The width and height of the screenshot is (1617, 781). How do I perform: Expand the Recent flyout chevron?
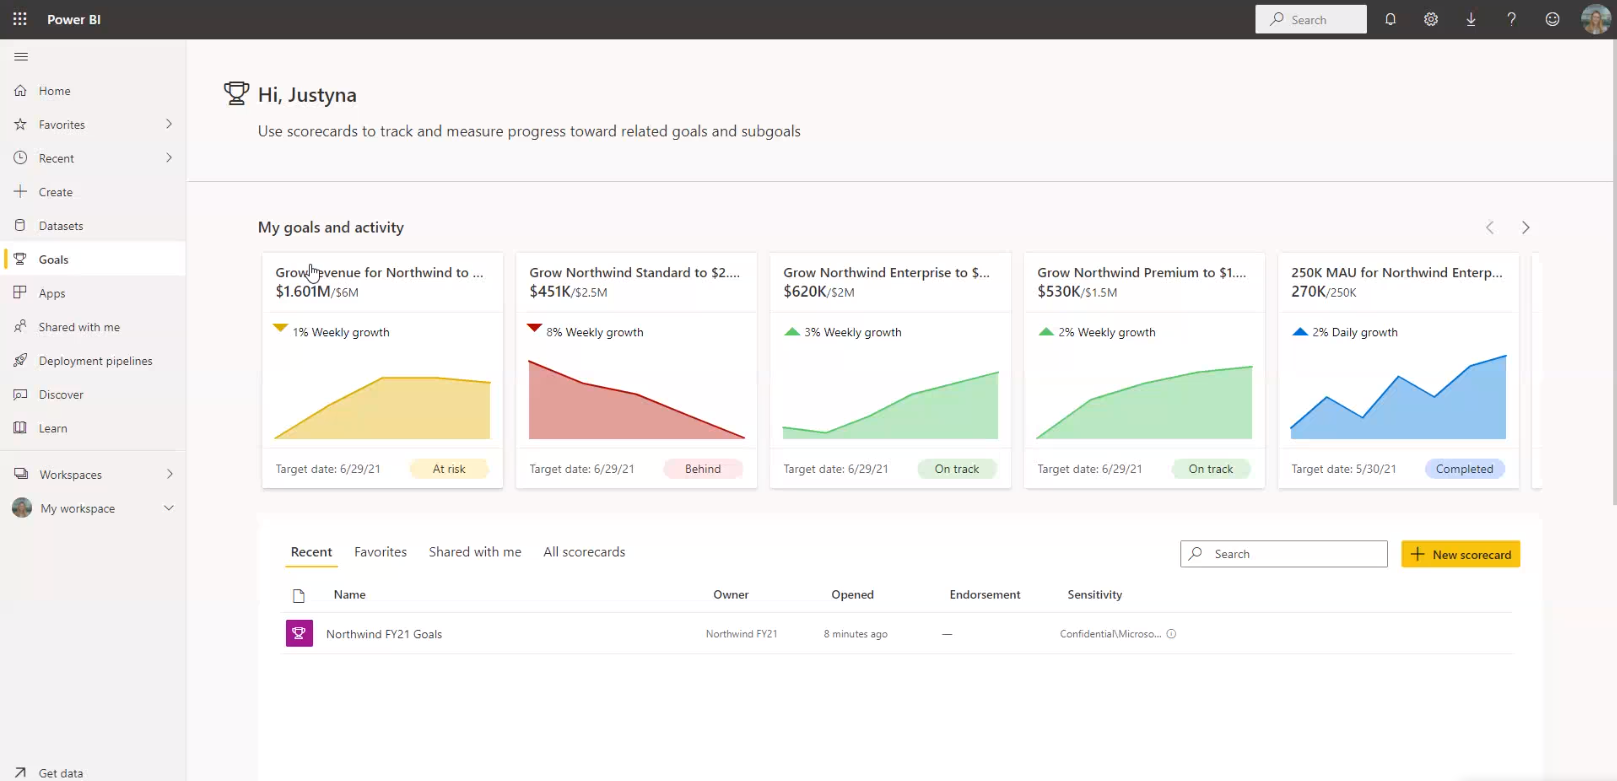[168, 158]
